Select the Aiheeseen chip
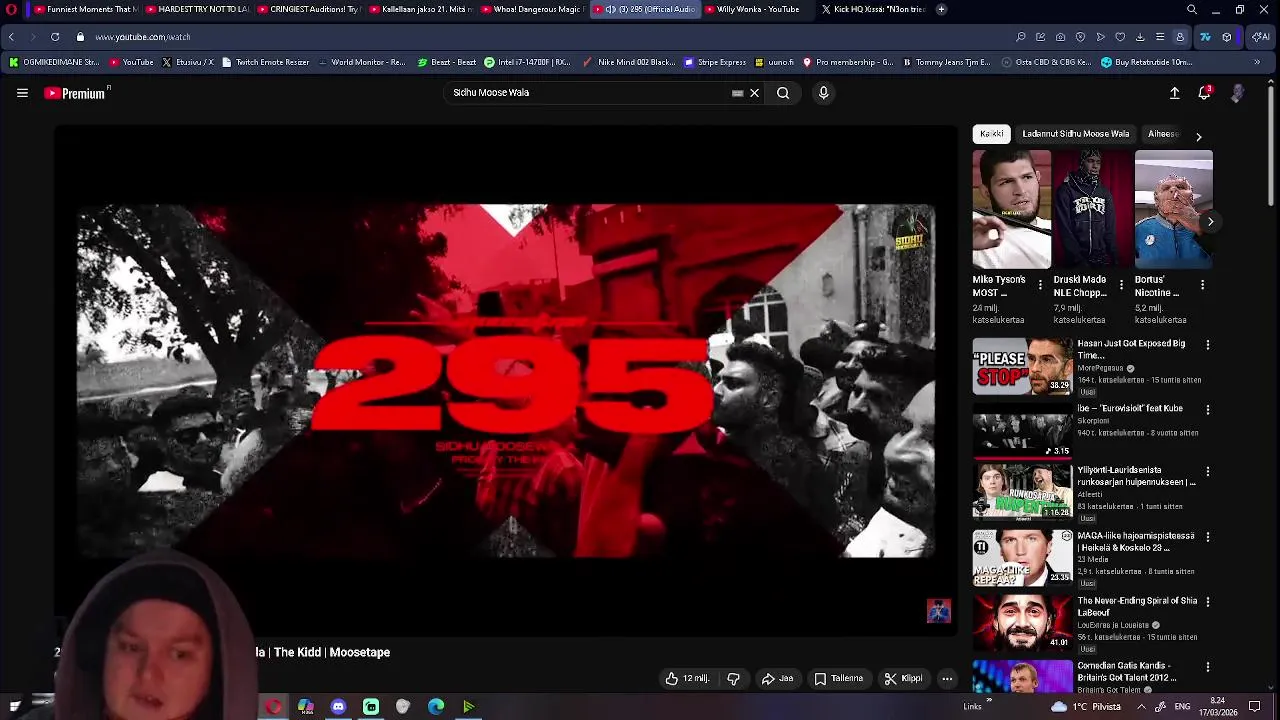This screenshot has width=1280, height=720. pos(1164,134)
